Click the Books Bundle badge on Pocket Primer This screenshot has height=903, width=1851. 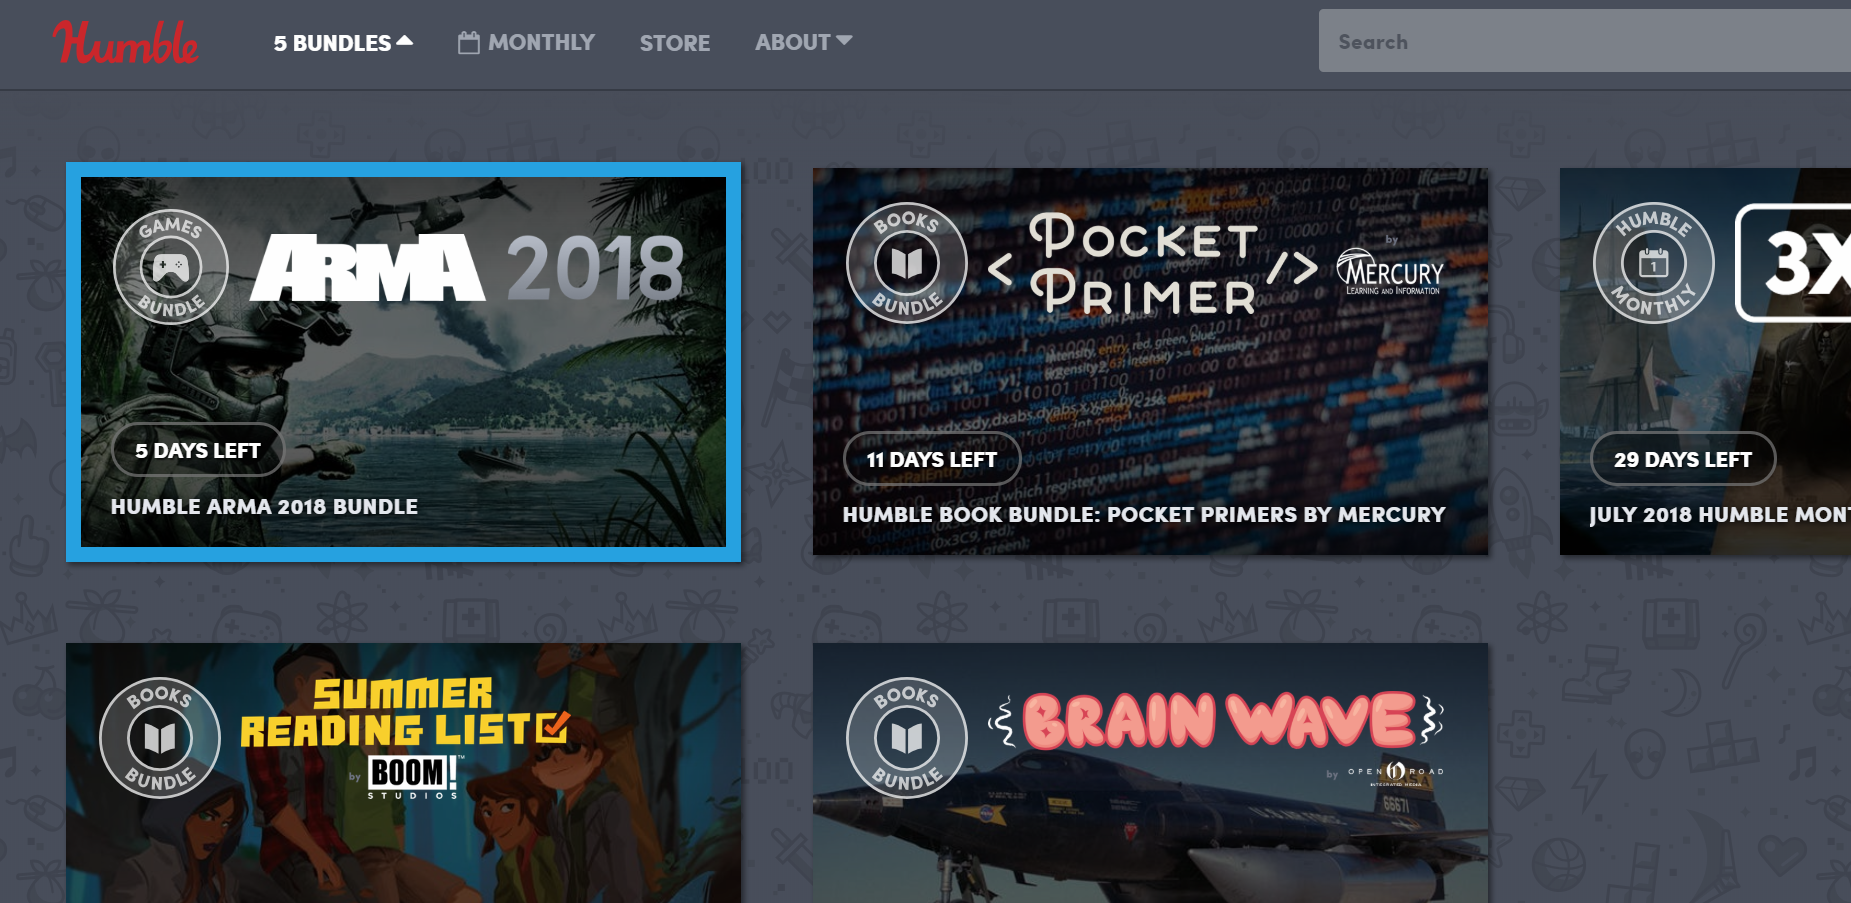906,263
